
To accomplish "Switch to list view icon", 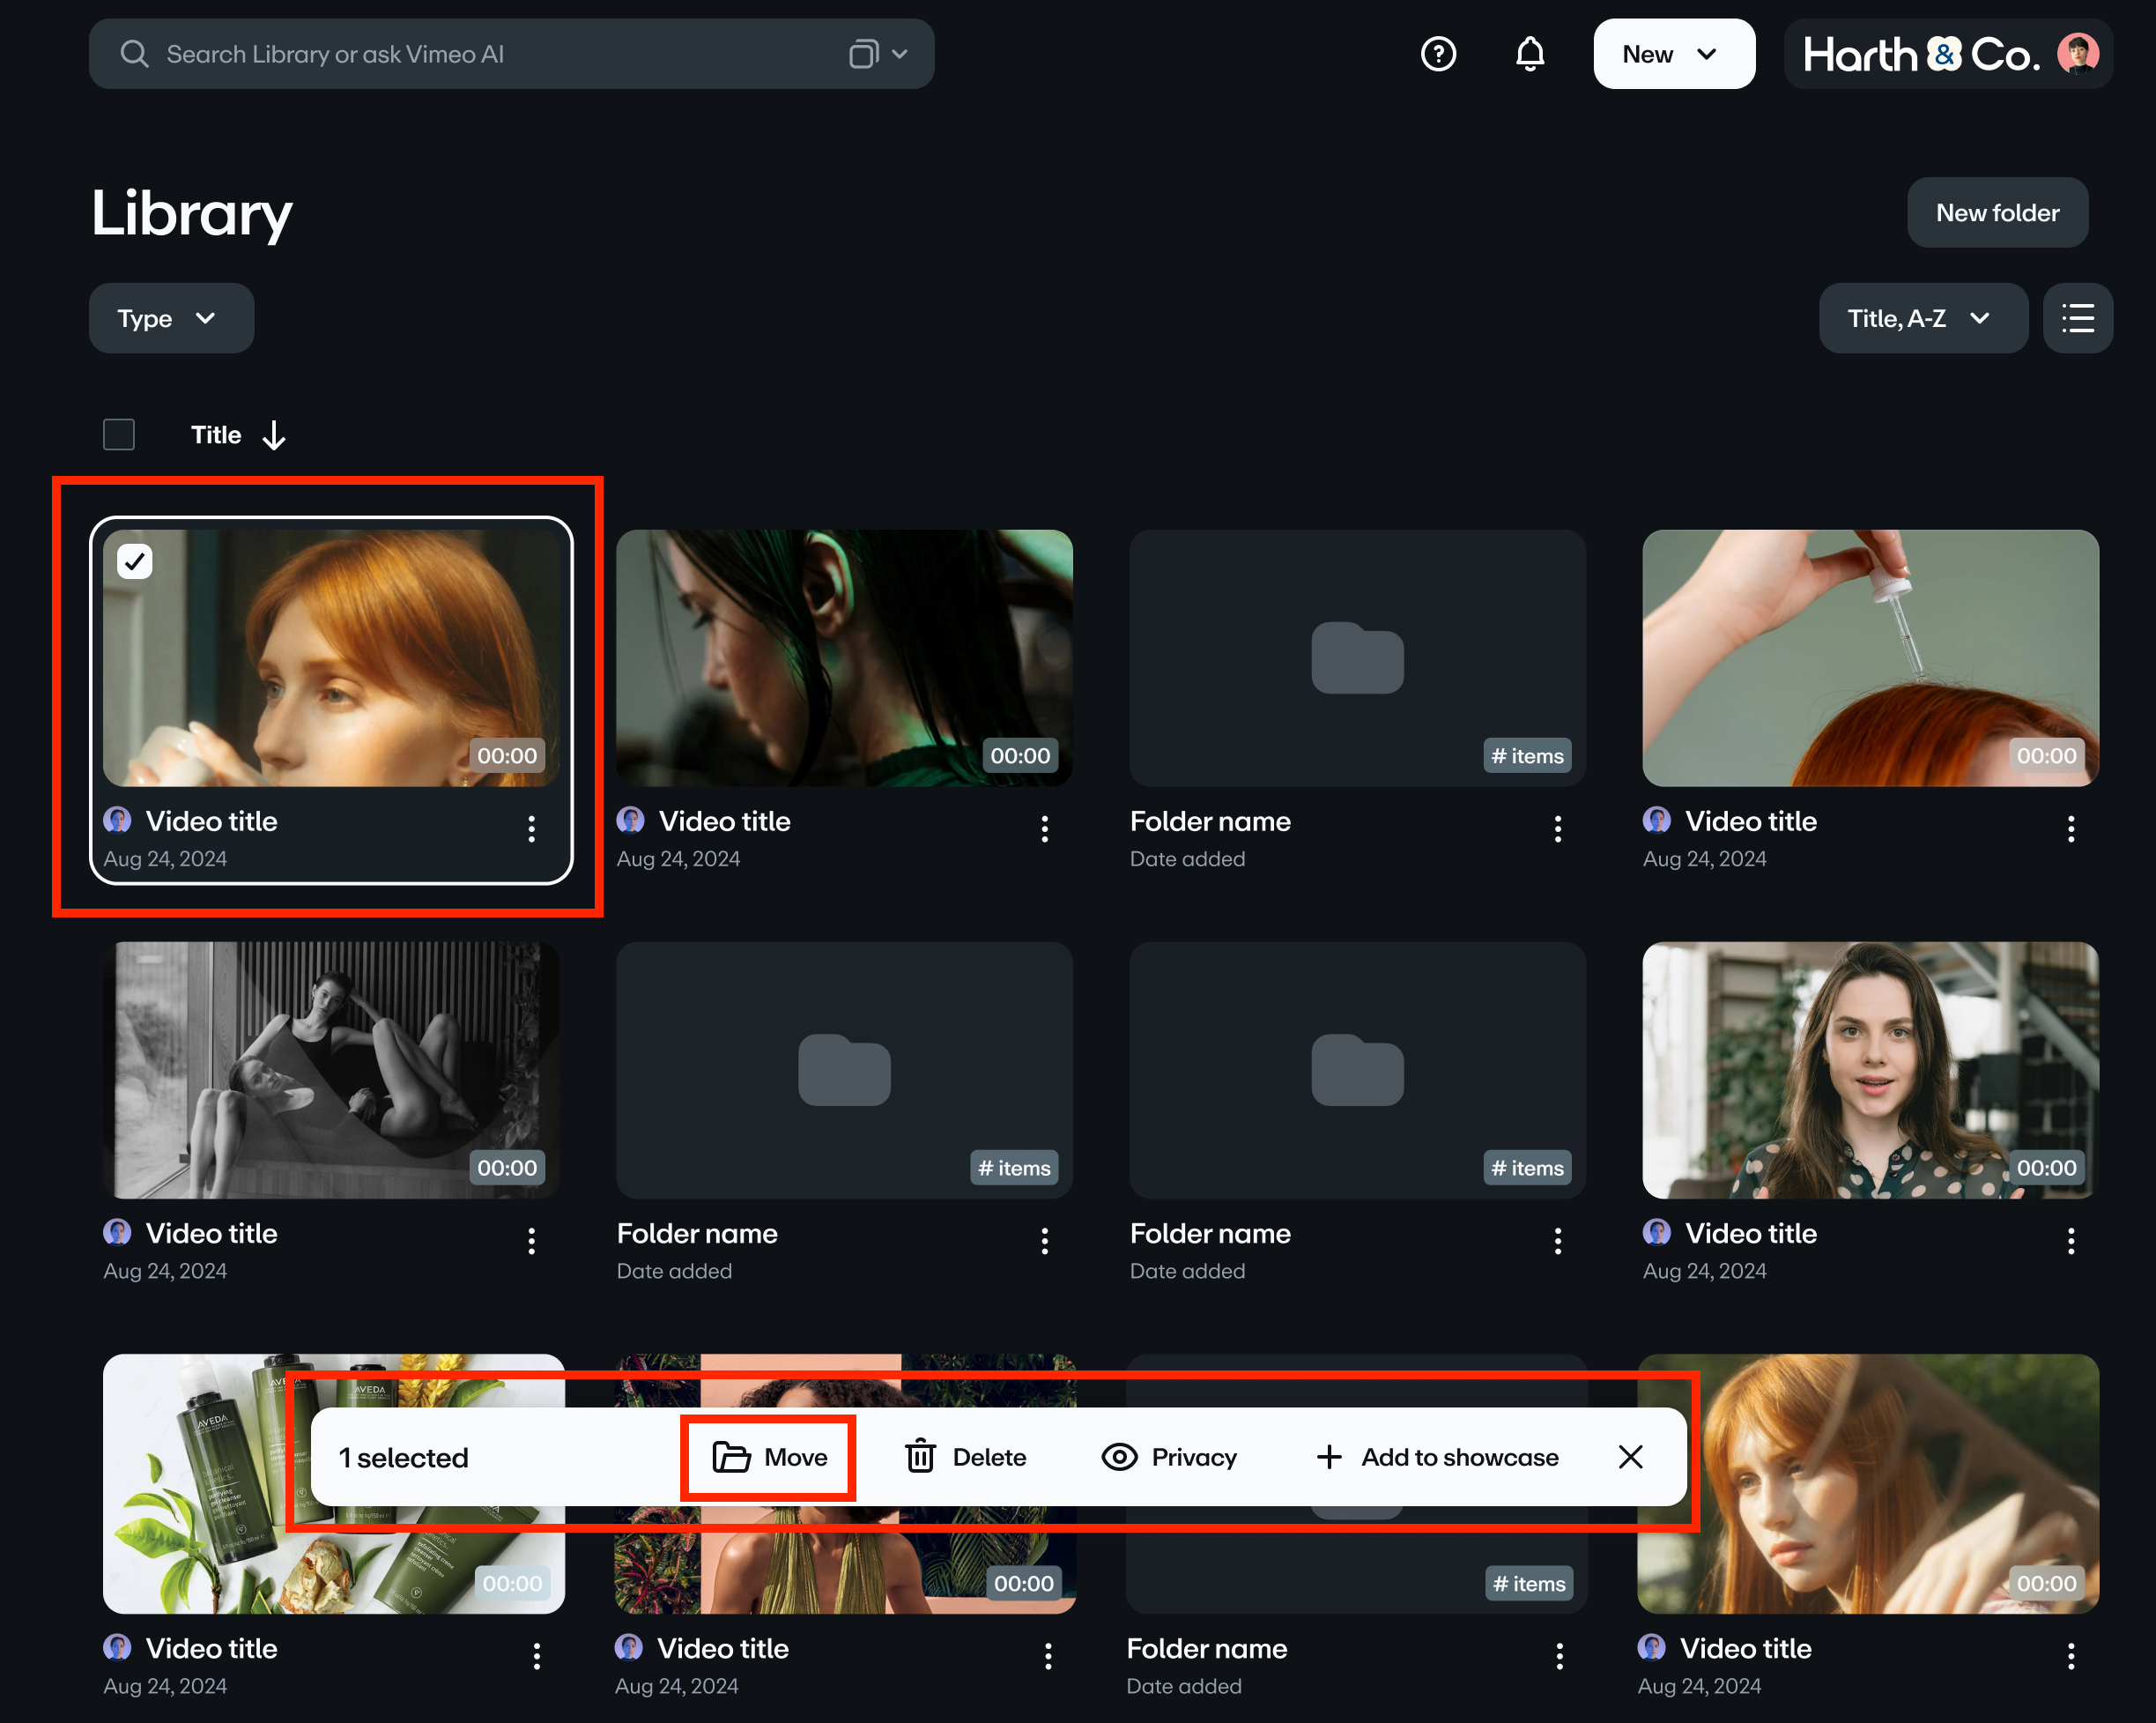I will [2077, 318].
